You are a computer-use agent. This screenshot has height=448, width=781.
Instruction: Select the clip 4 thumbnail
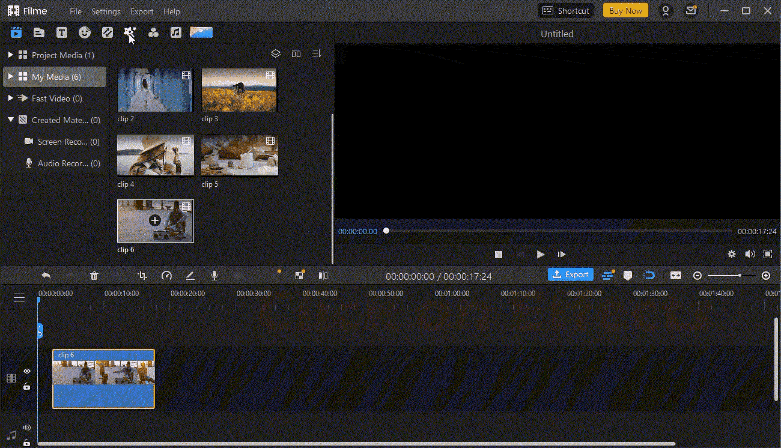(155, 155)
